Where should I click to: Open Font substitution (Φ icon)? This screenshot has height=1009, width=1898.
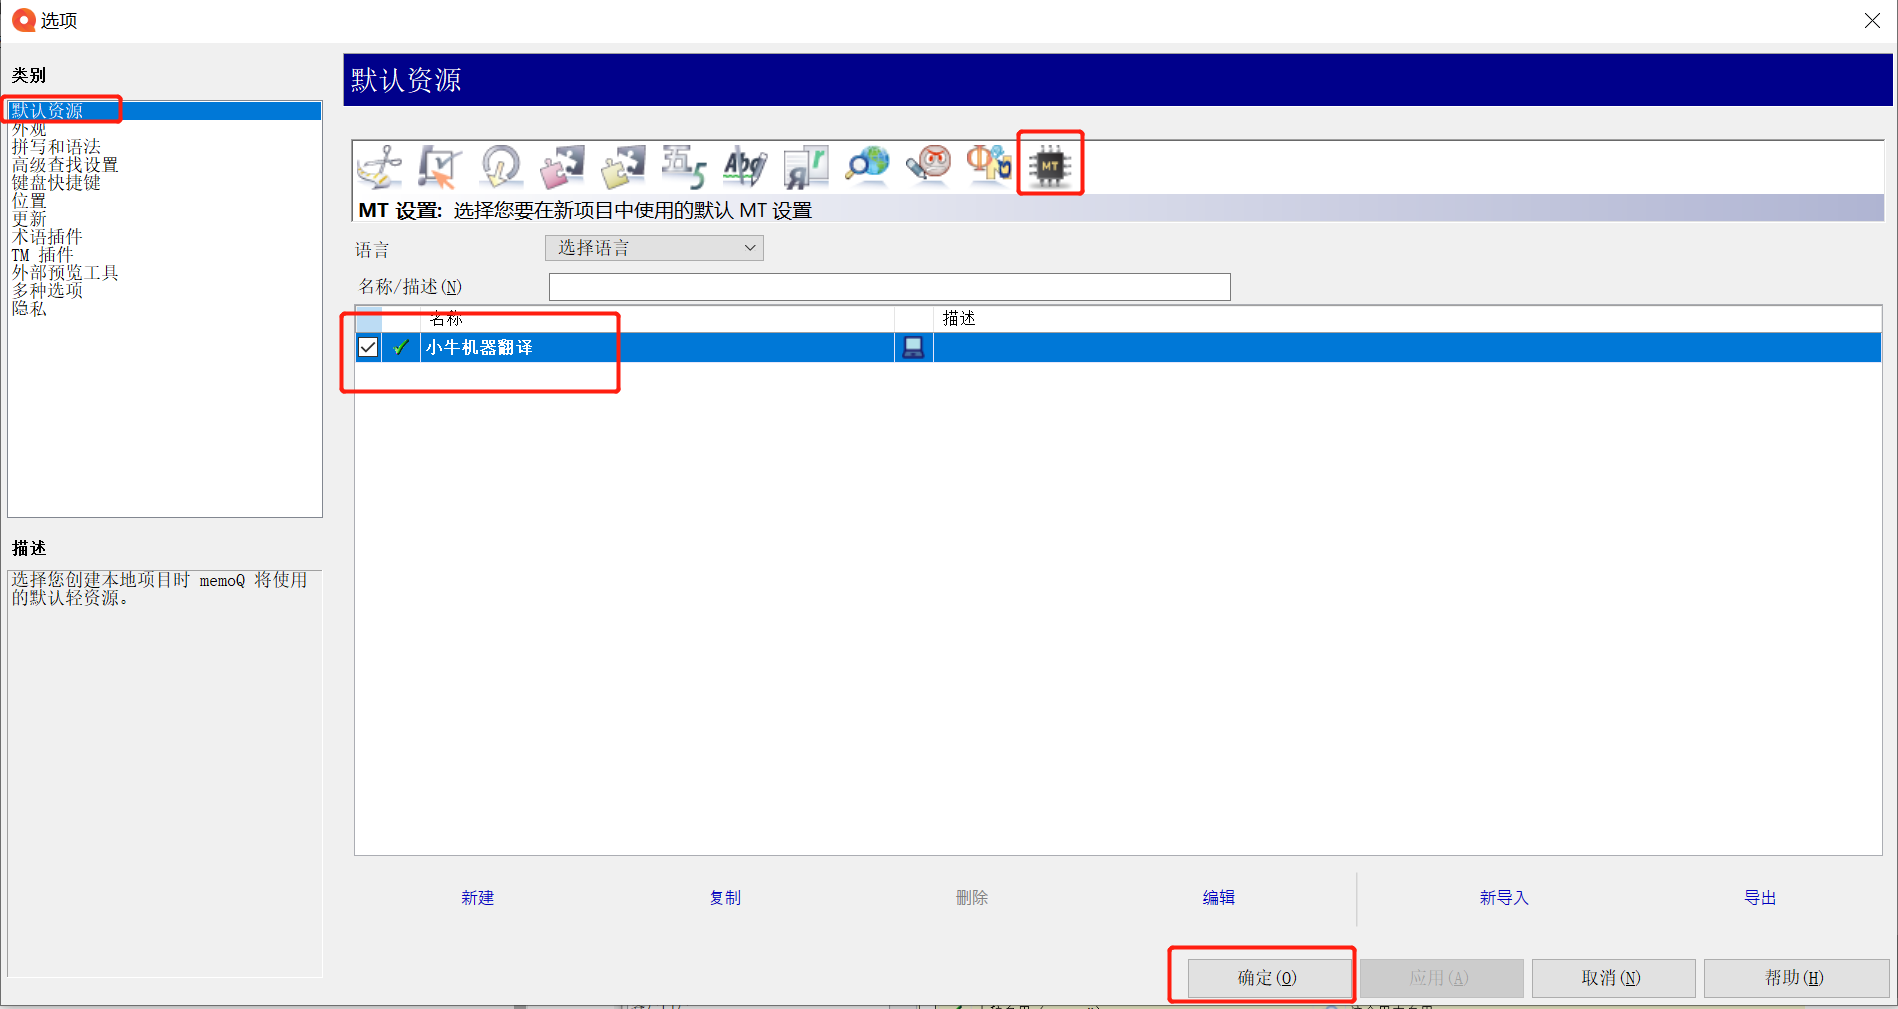(x=989, y=166)
